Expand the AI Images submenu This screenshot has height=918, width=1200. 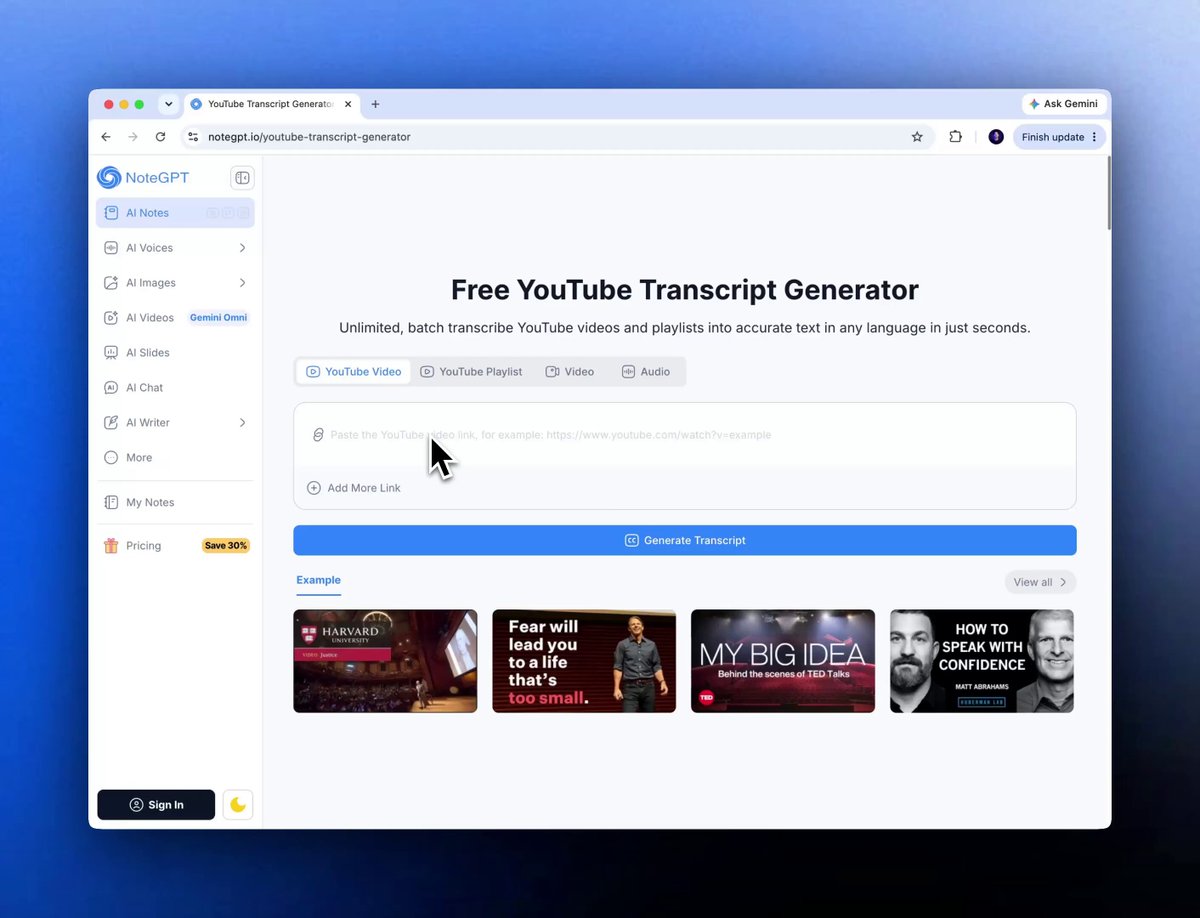[242, 283]
